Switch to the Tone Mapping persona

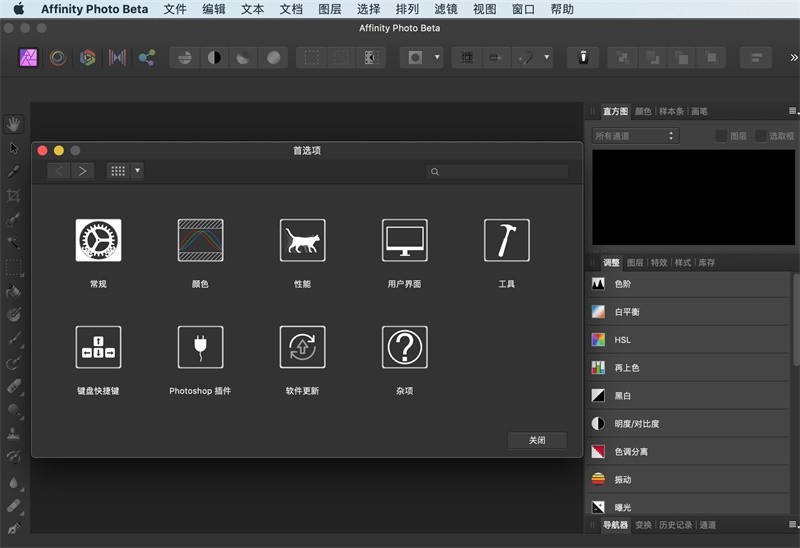click(x=117, y=58)
